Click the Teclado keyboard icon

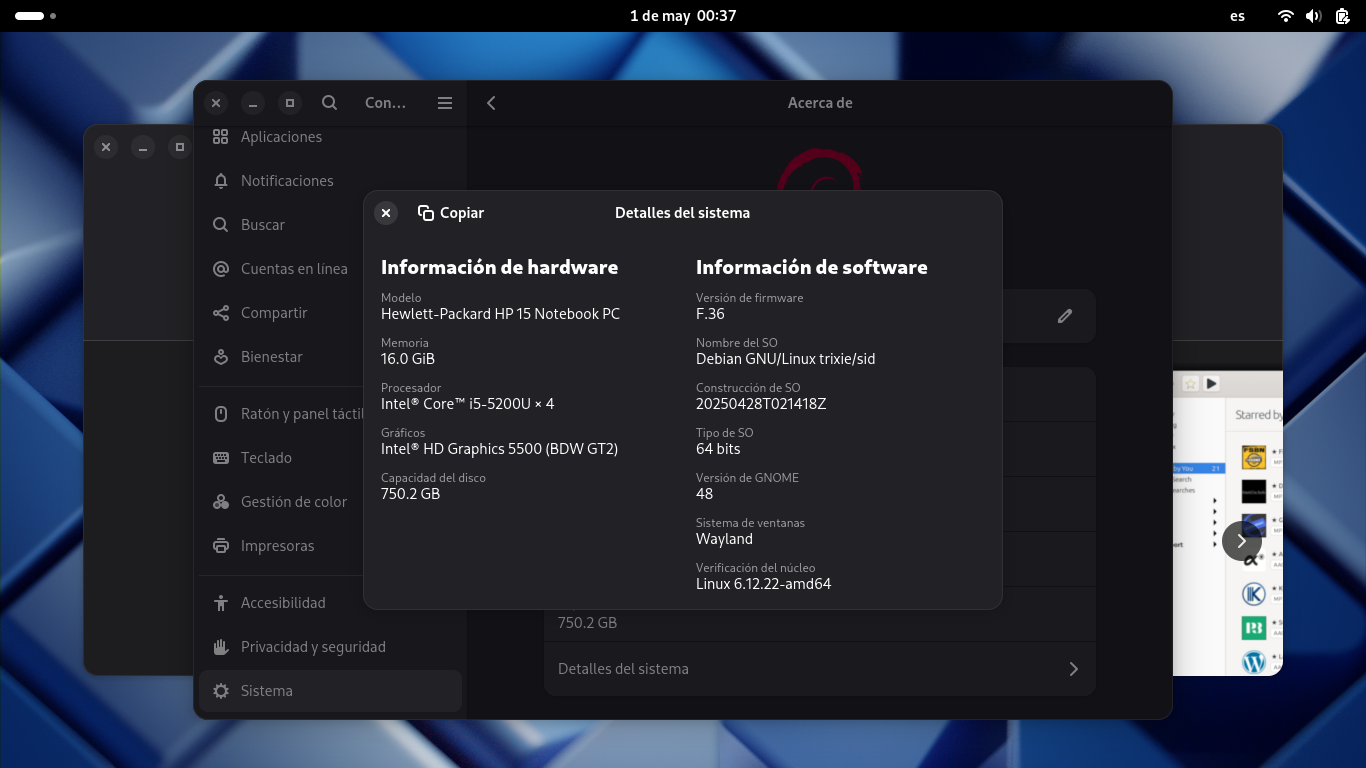click(221, 458)
